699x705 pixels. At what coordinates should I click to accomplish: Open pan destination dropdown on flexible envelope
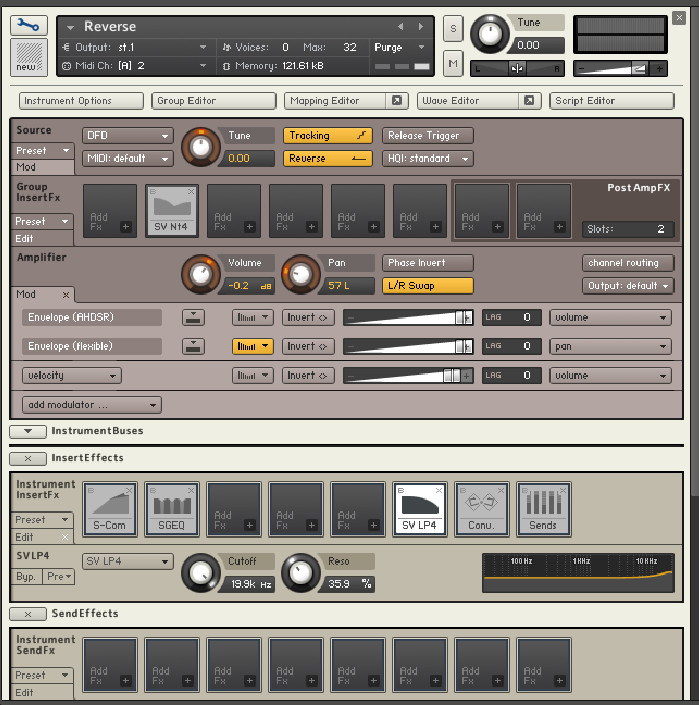[610, 346]
